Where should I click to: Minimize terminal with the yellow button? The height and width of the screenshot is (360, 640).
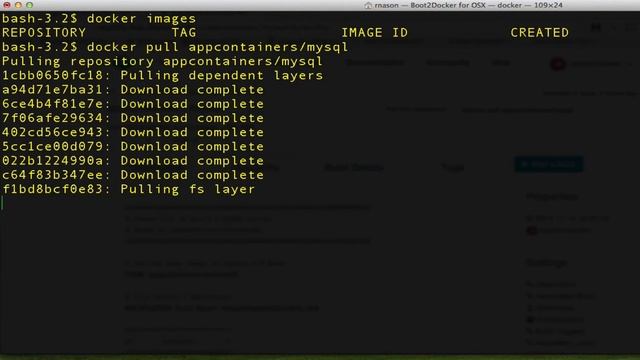click(x=18, y=5)
